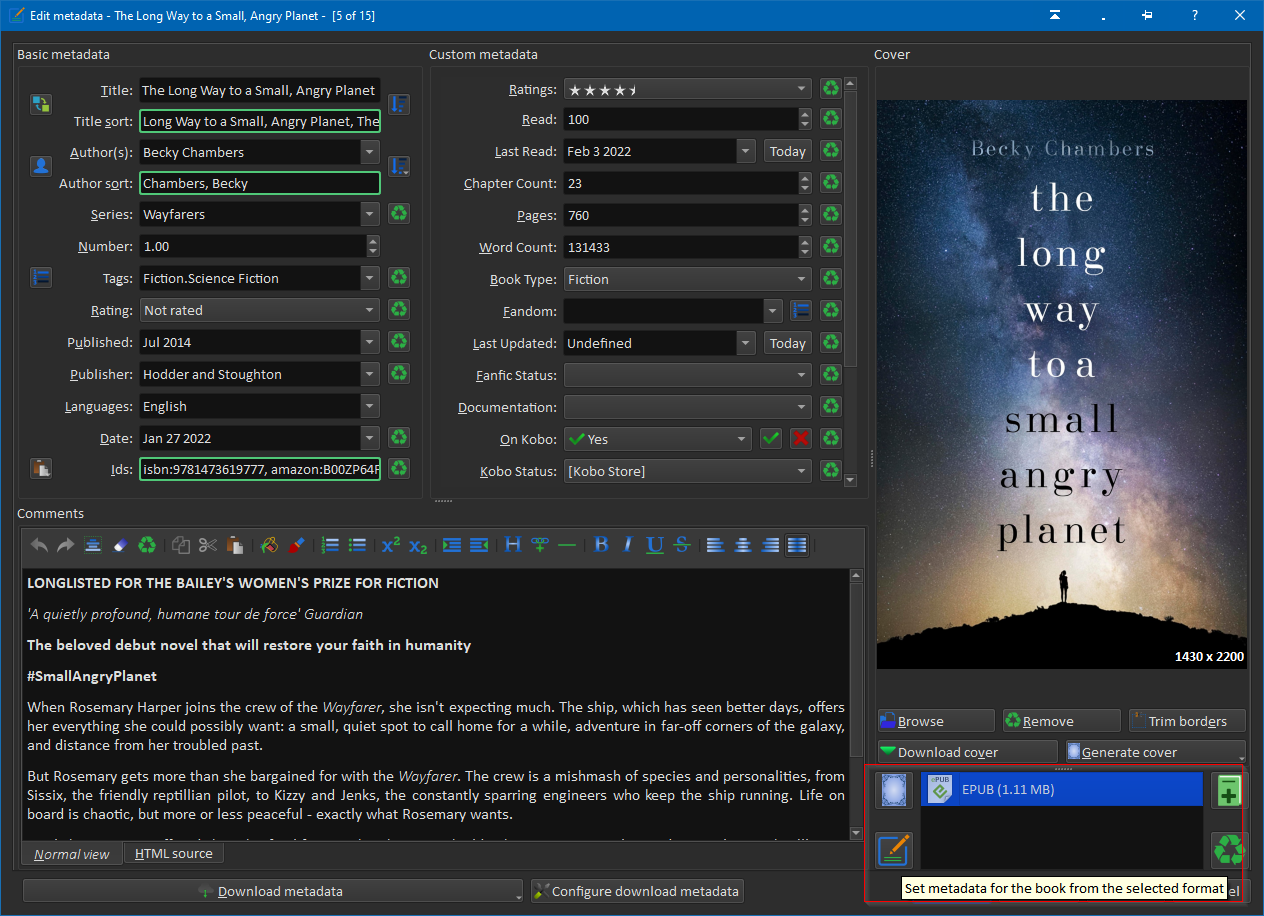Screen dimensions: 1264x916
Task: Toggle italic formatting in Comments
Action: 628,545
